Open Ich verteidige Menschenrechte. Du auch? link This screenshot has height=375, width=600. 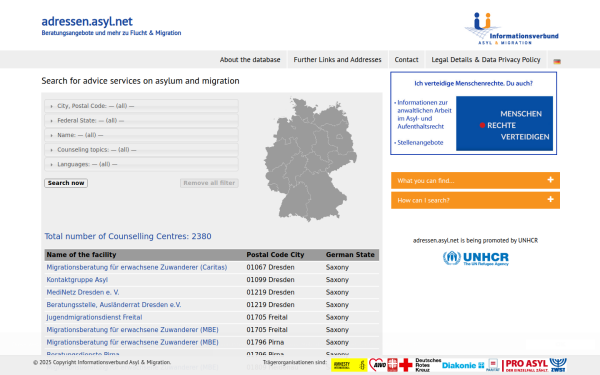coord(473,83)
